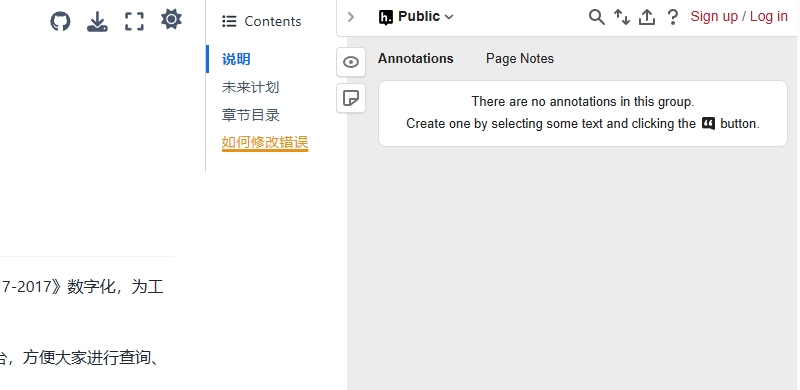Click the quote annotate icon in message
This screenshot has width=800, height=390.
click(x=708, y=124)
